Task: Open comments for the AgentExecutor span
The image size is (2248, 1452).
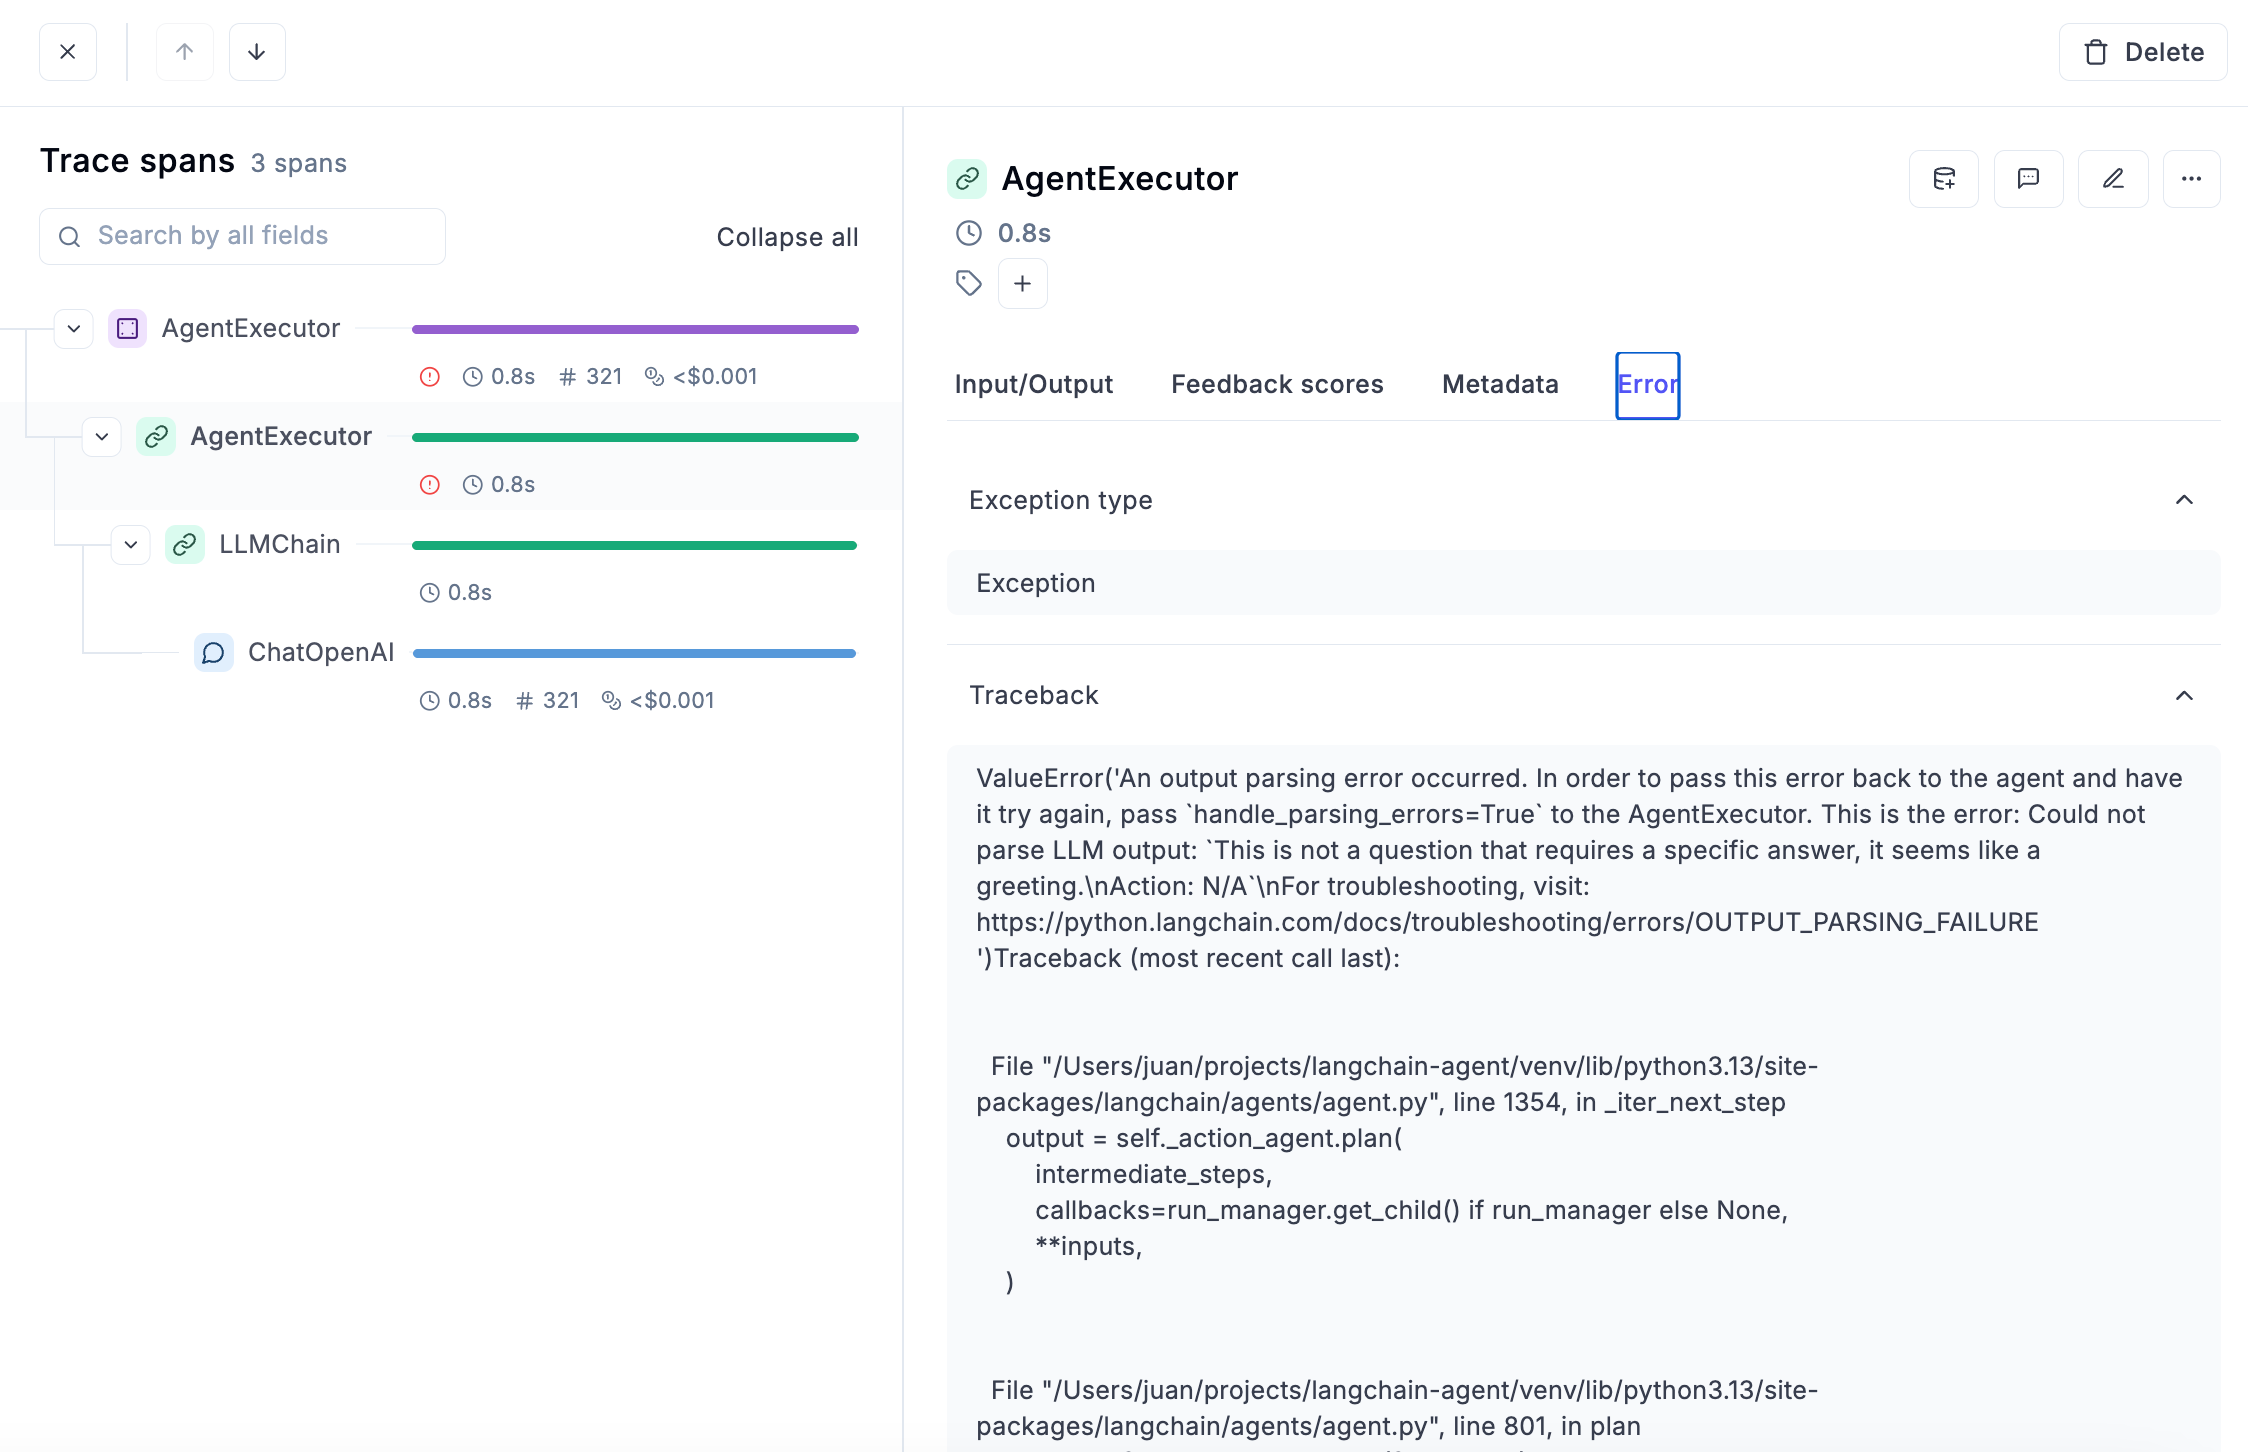Action: [x=2028, y=178]
